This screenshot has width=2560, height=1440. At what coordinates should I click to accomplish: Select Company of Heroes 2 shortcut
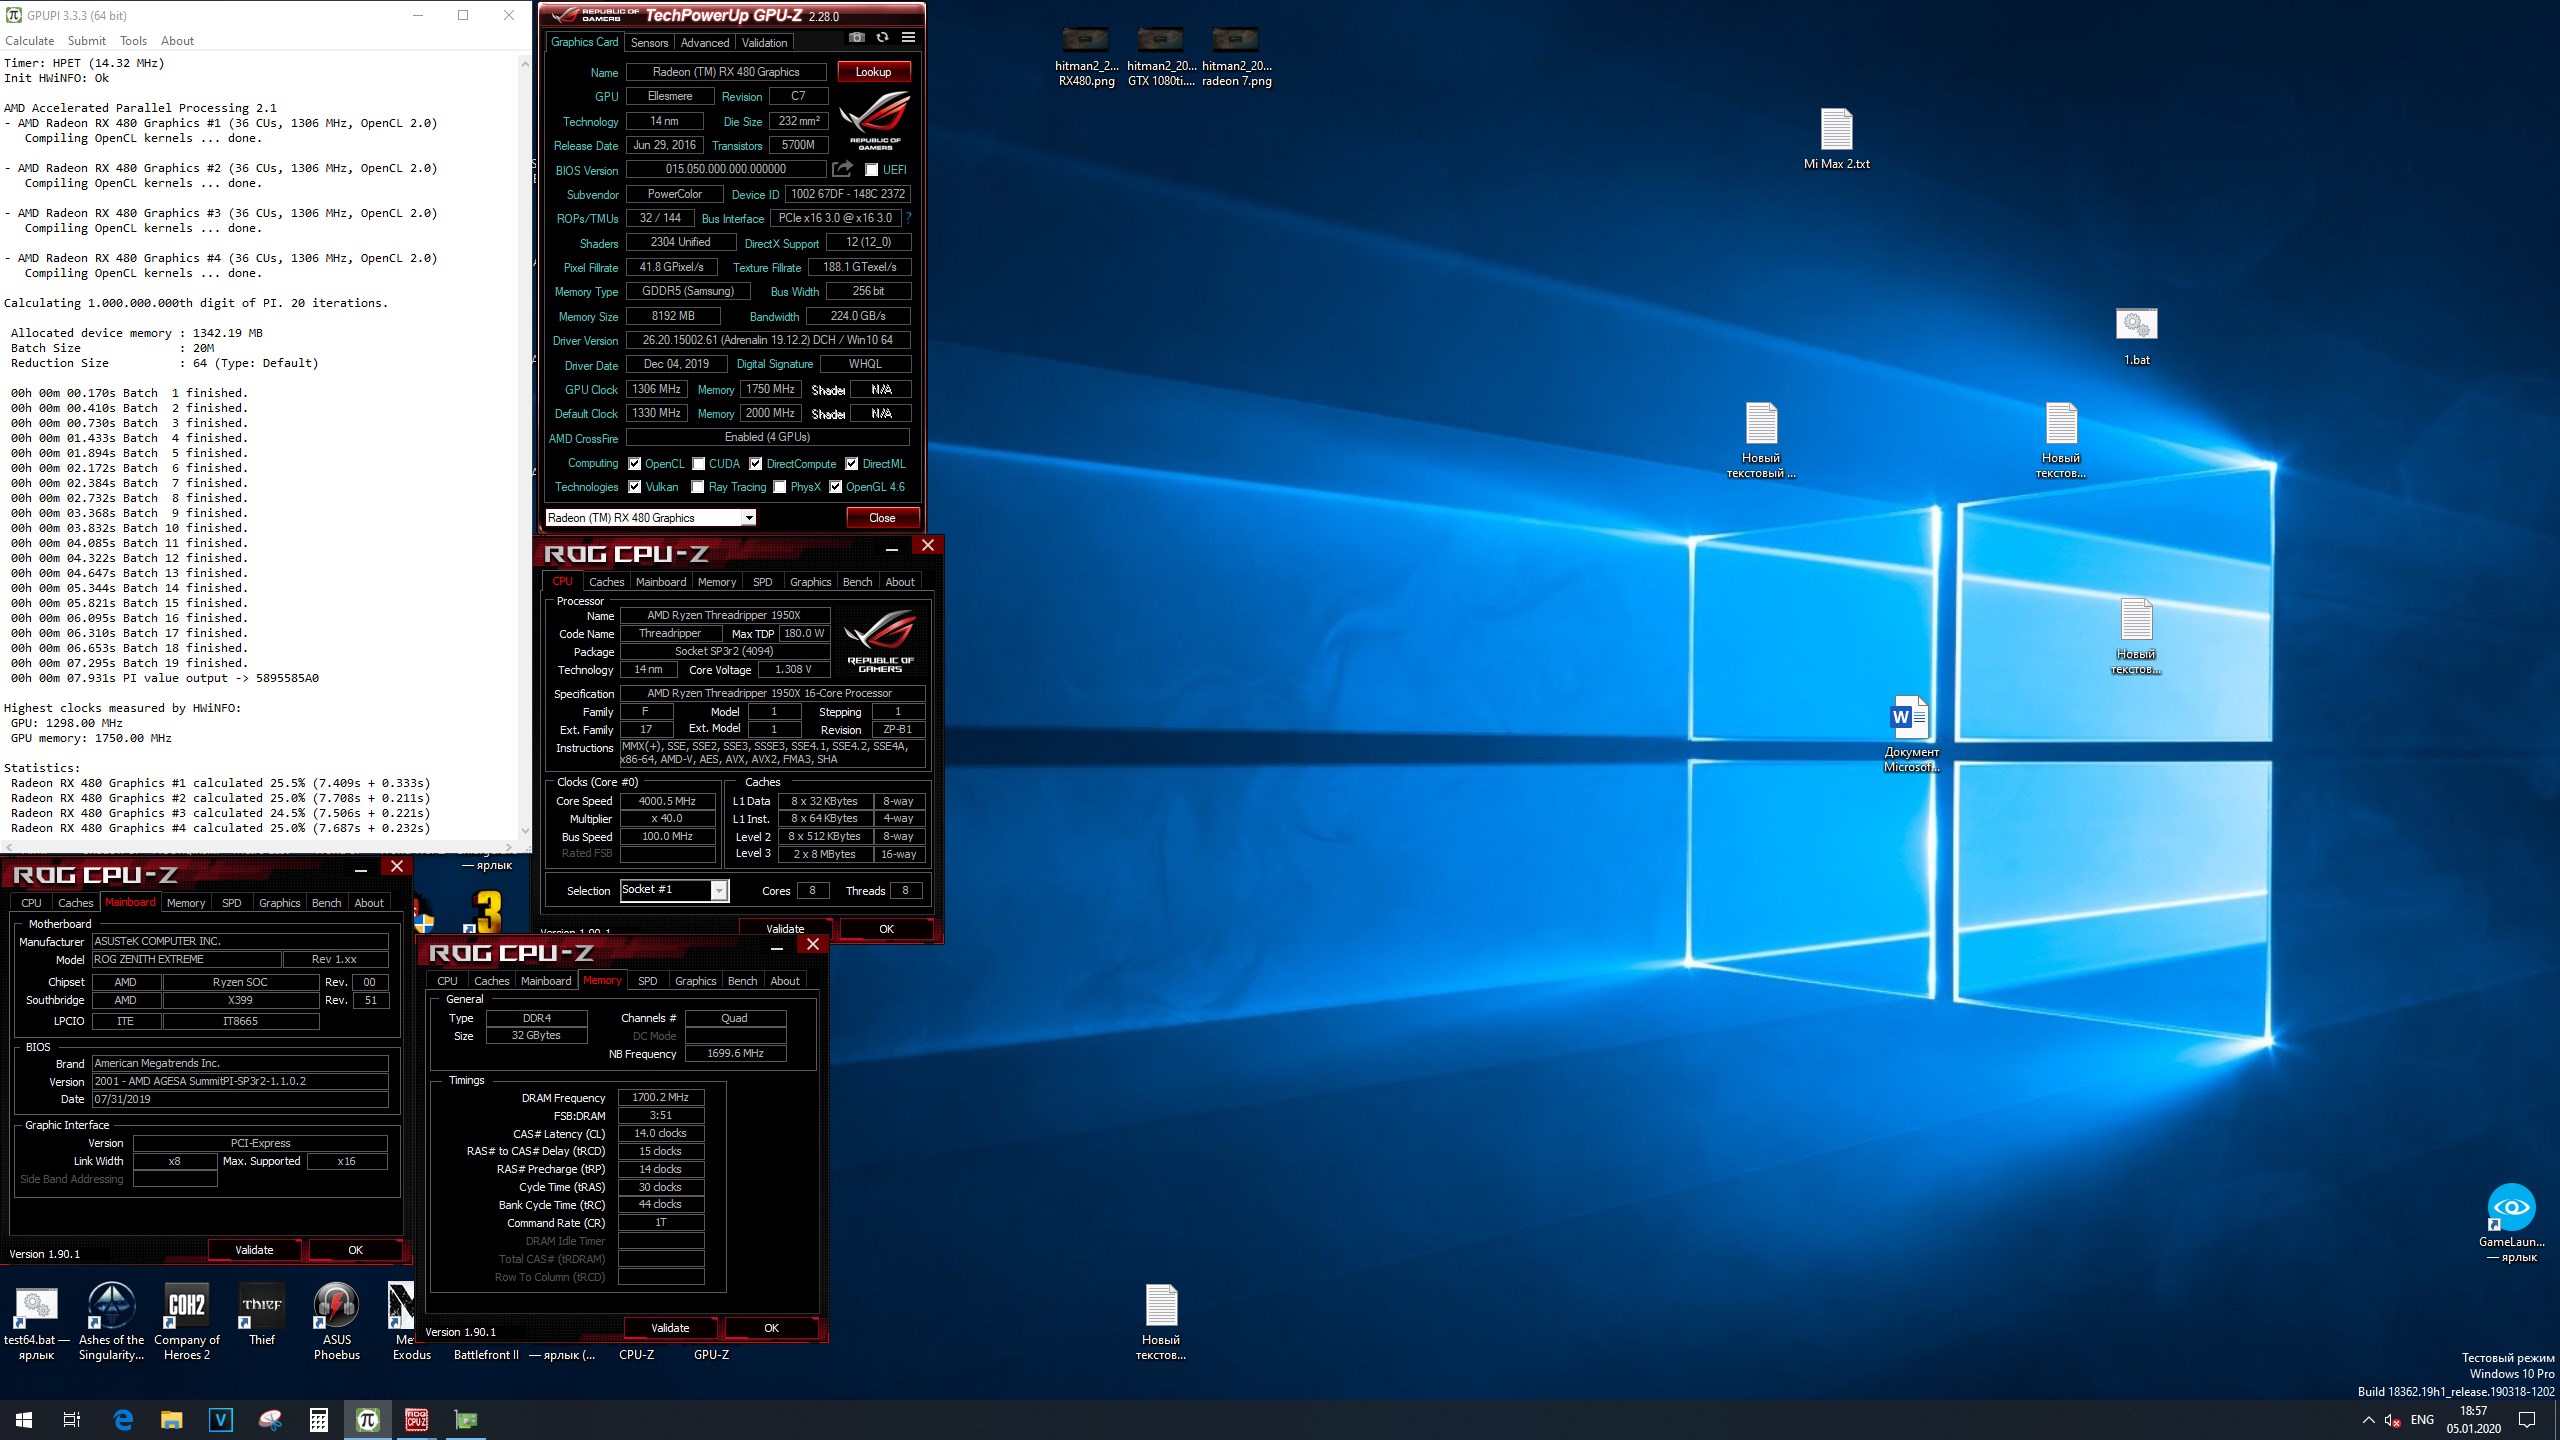(x=187, y=1323)
